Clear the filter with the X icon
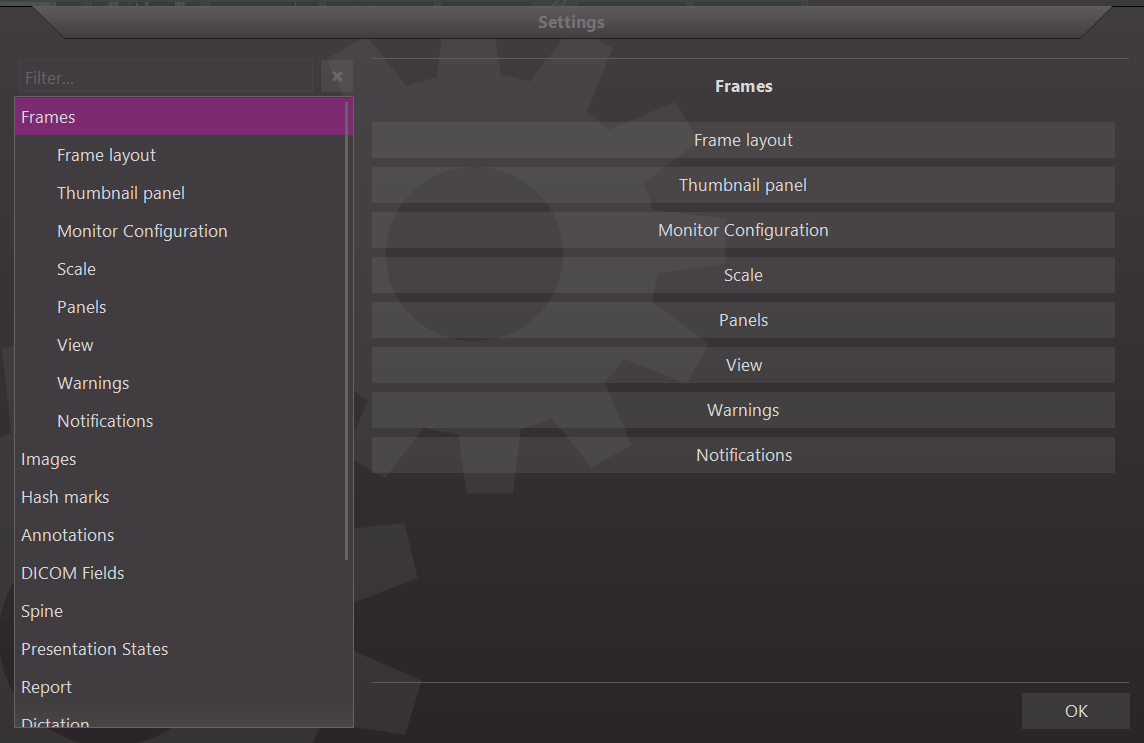Image resolution: width=1144 pixels, height=743 pixels. [337, 77]
